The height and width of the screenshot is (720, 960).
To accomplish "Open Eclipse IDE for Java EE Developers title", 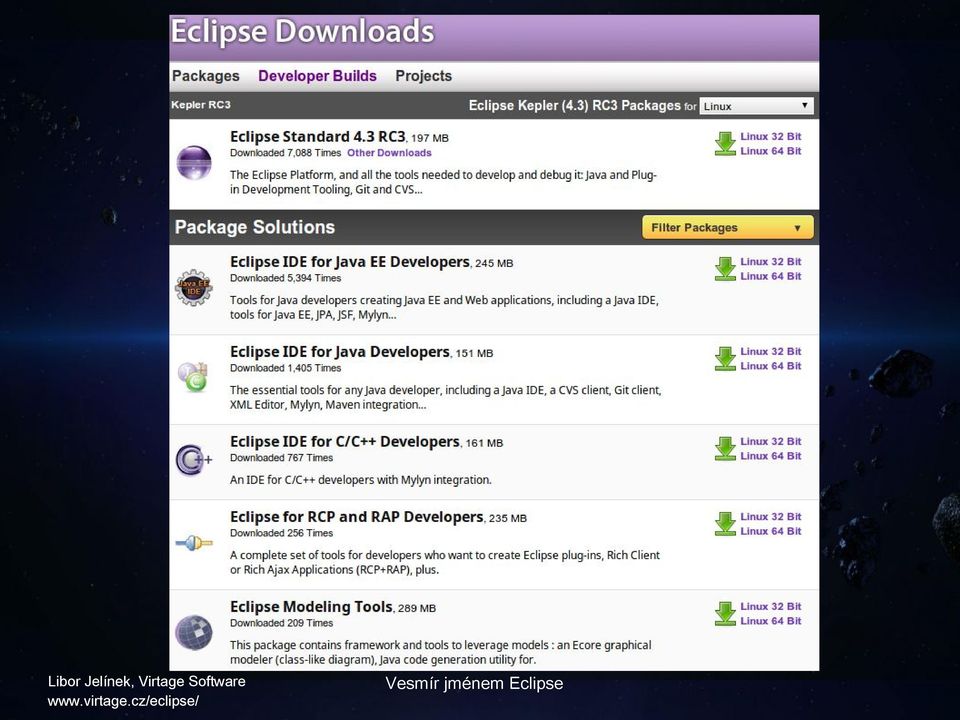I will 350,262.
